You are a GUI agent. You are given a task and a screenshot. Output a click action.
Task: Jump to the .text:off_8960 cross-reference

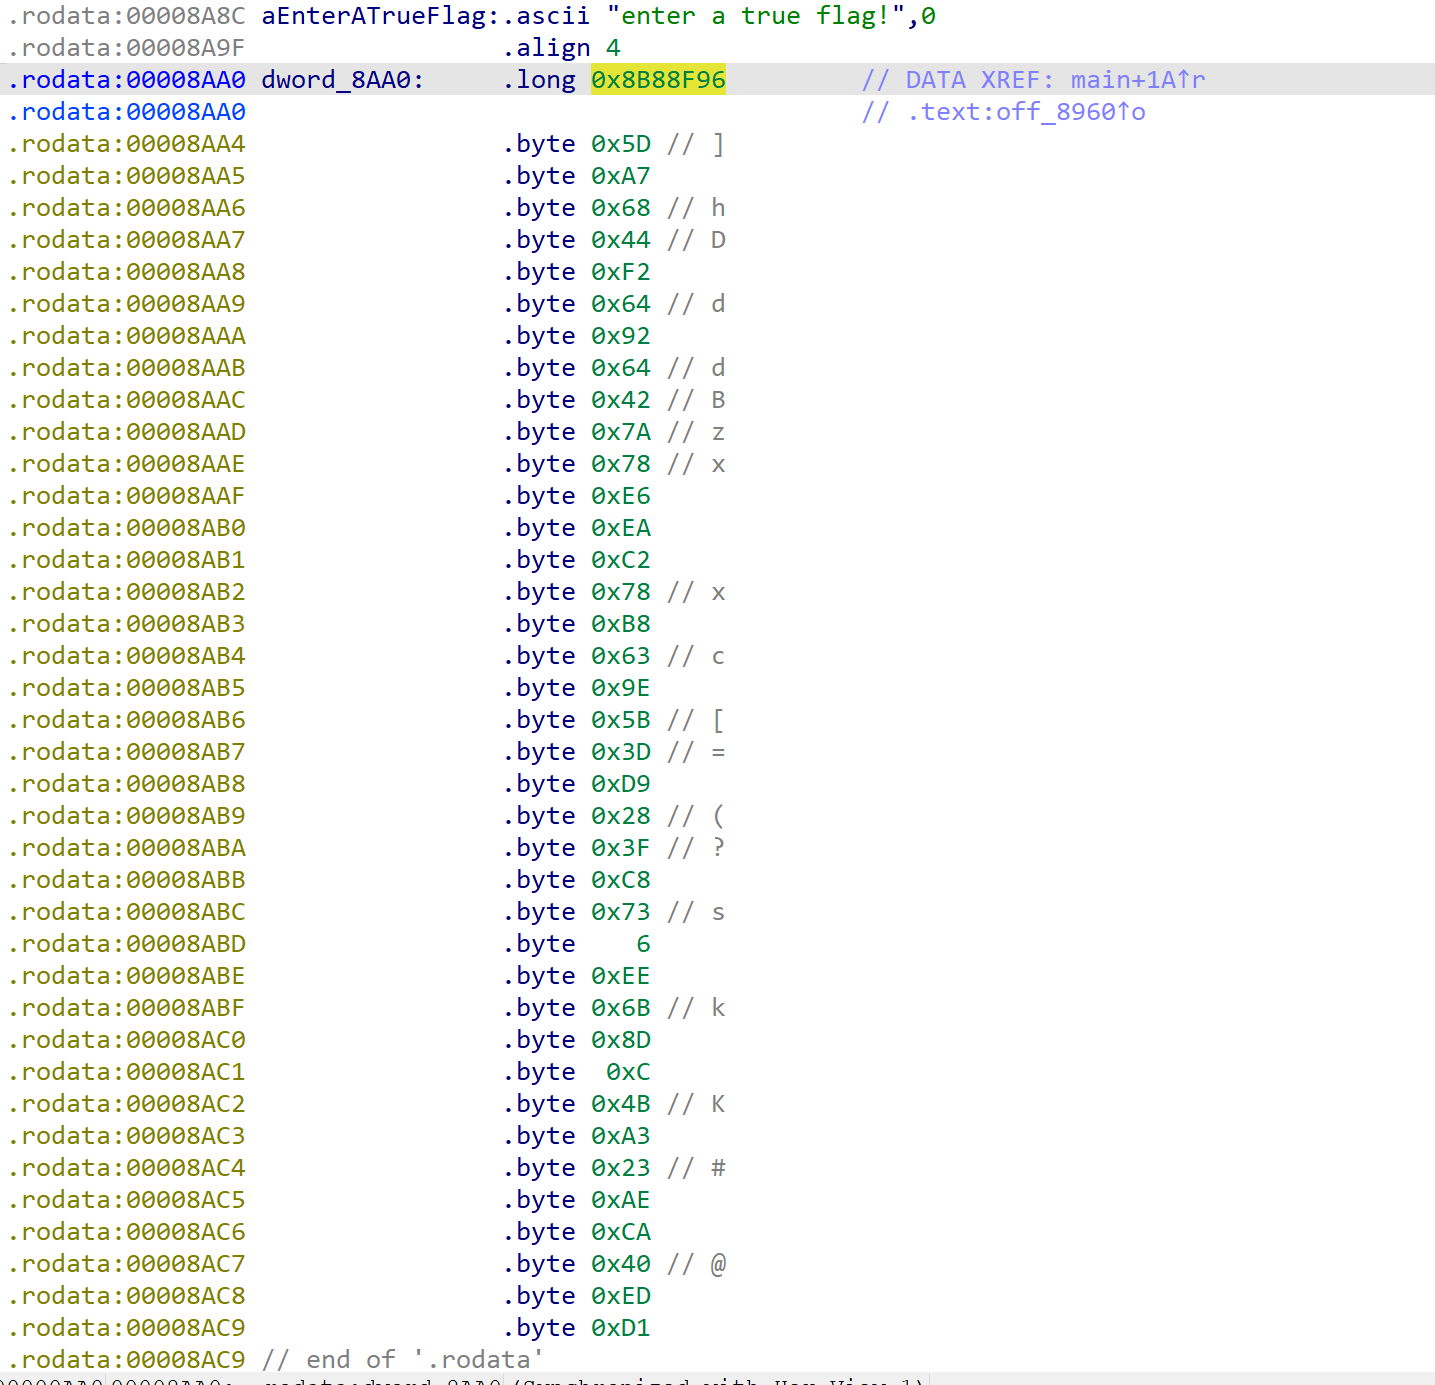(x=1026, y=112)
